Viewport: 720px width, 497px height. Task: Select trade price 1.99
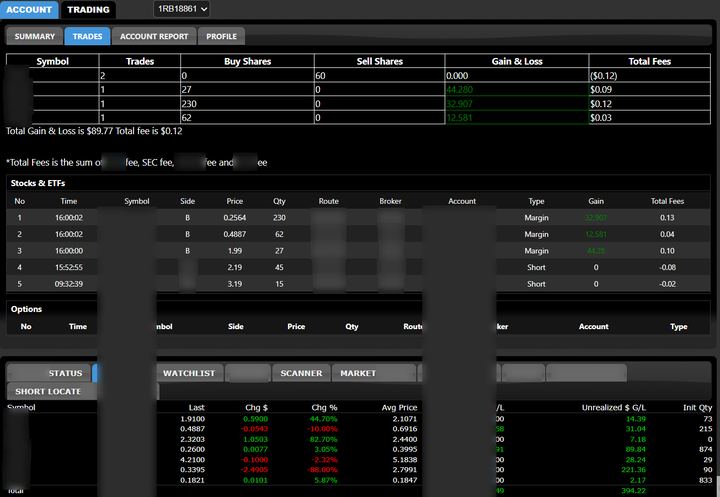[235, 251]
